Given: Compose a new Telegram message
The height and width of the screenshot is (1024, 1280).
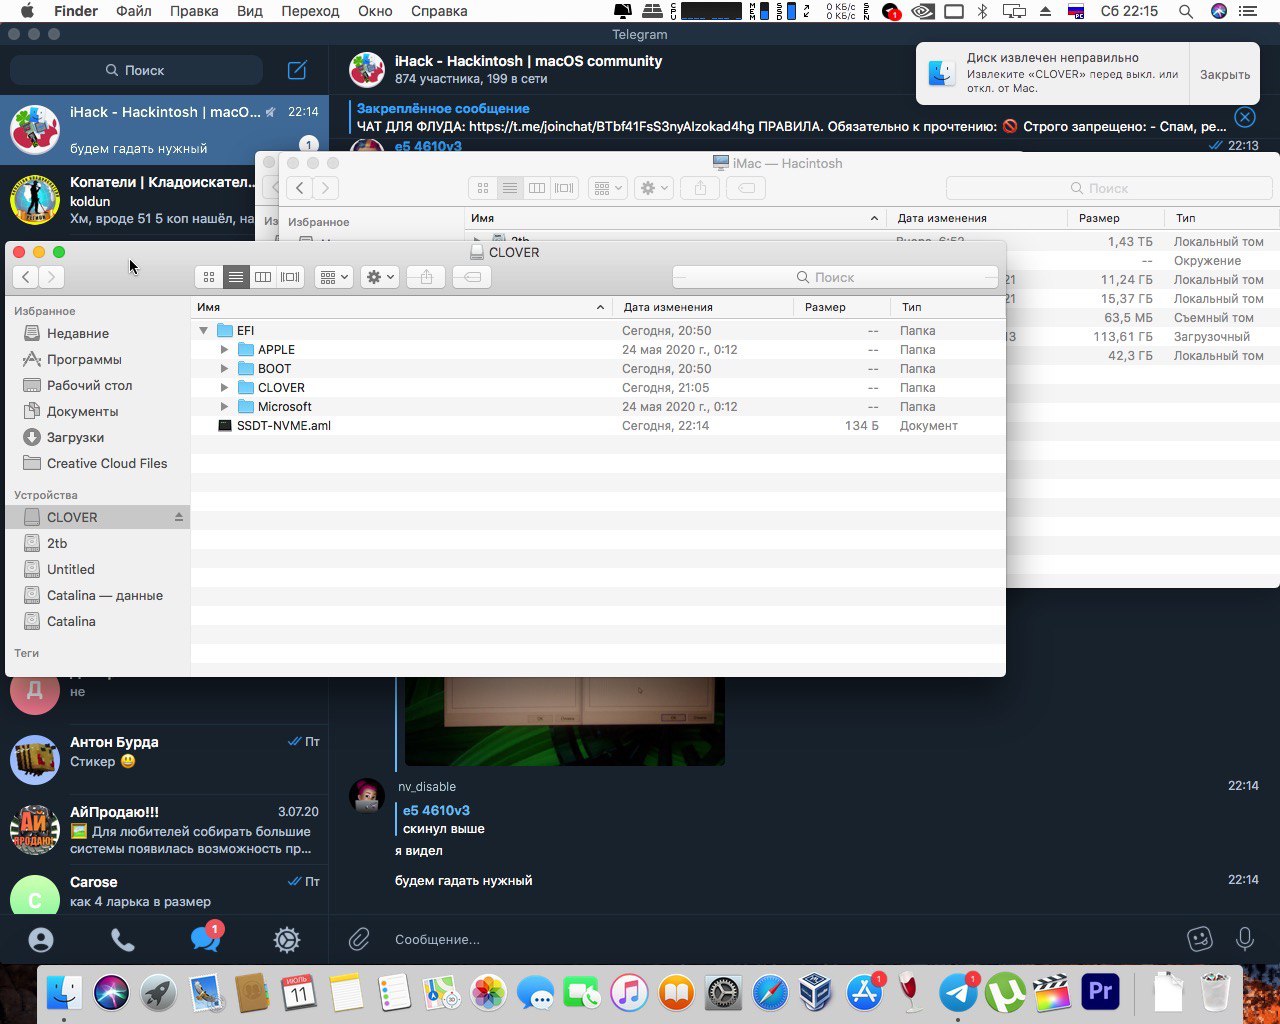Looking at the screenshot, I should point(297,70).
